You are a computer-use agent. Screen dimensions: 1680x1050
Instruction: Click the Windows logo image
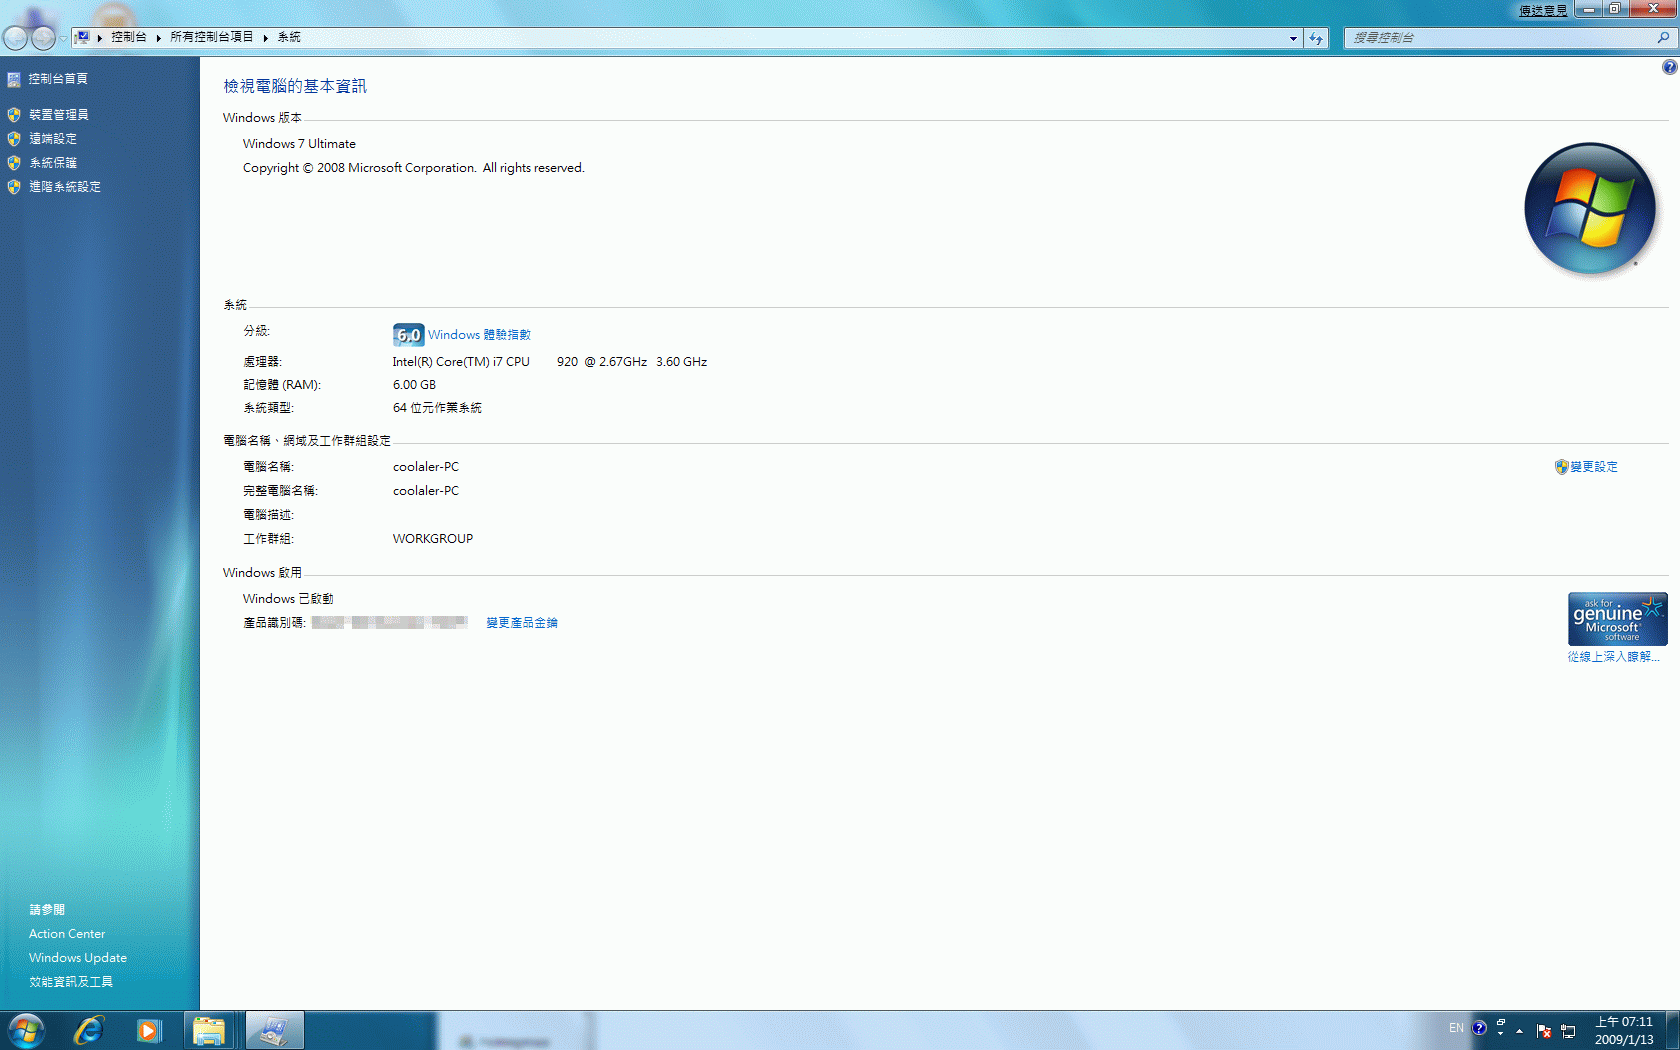1589,209
